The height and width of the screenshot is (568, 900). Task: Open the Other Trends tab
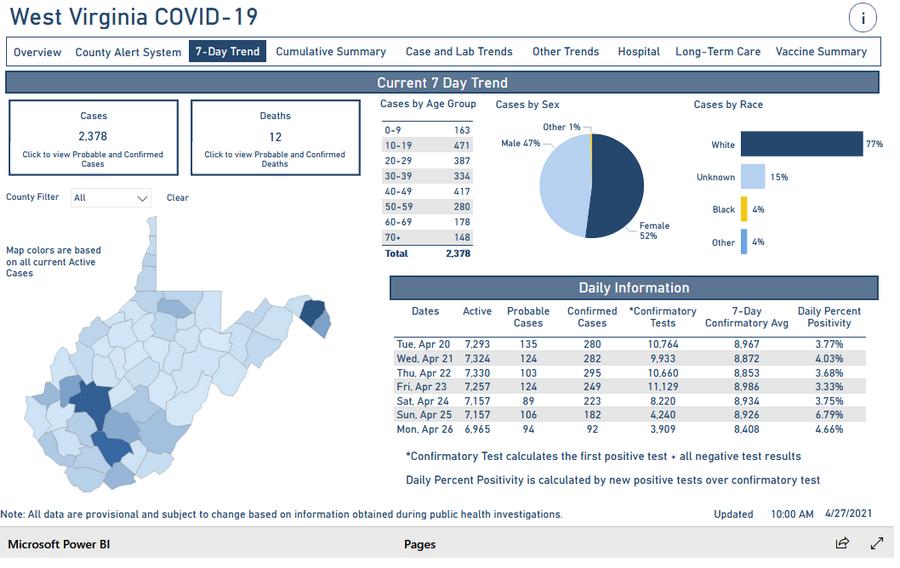tap(566, 52)
